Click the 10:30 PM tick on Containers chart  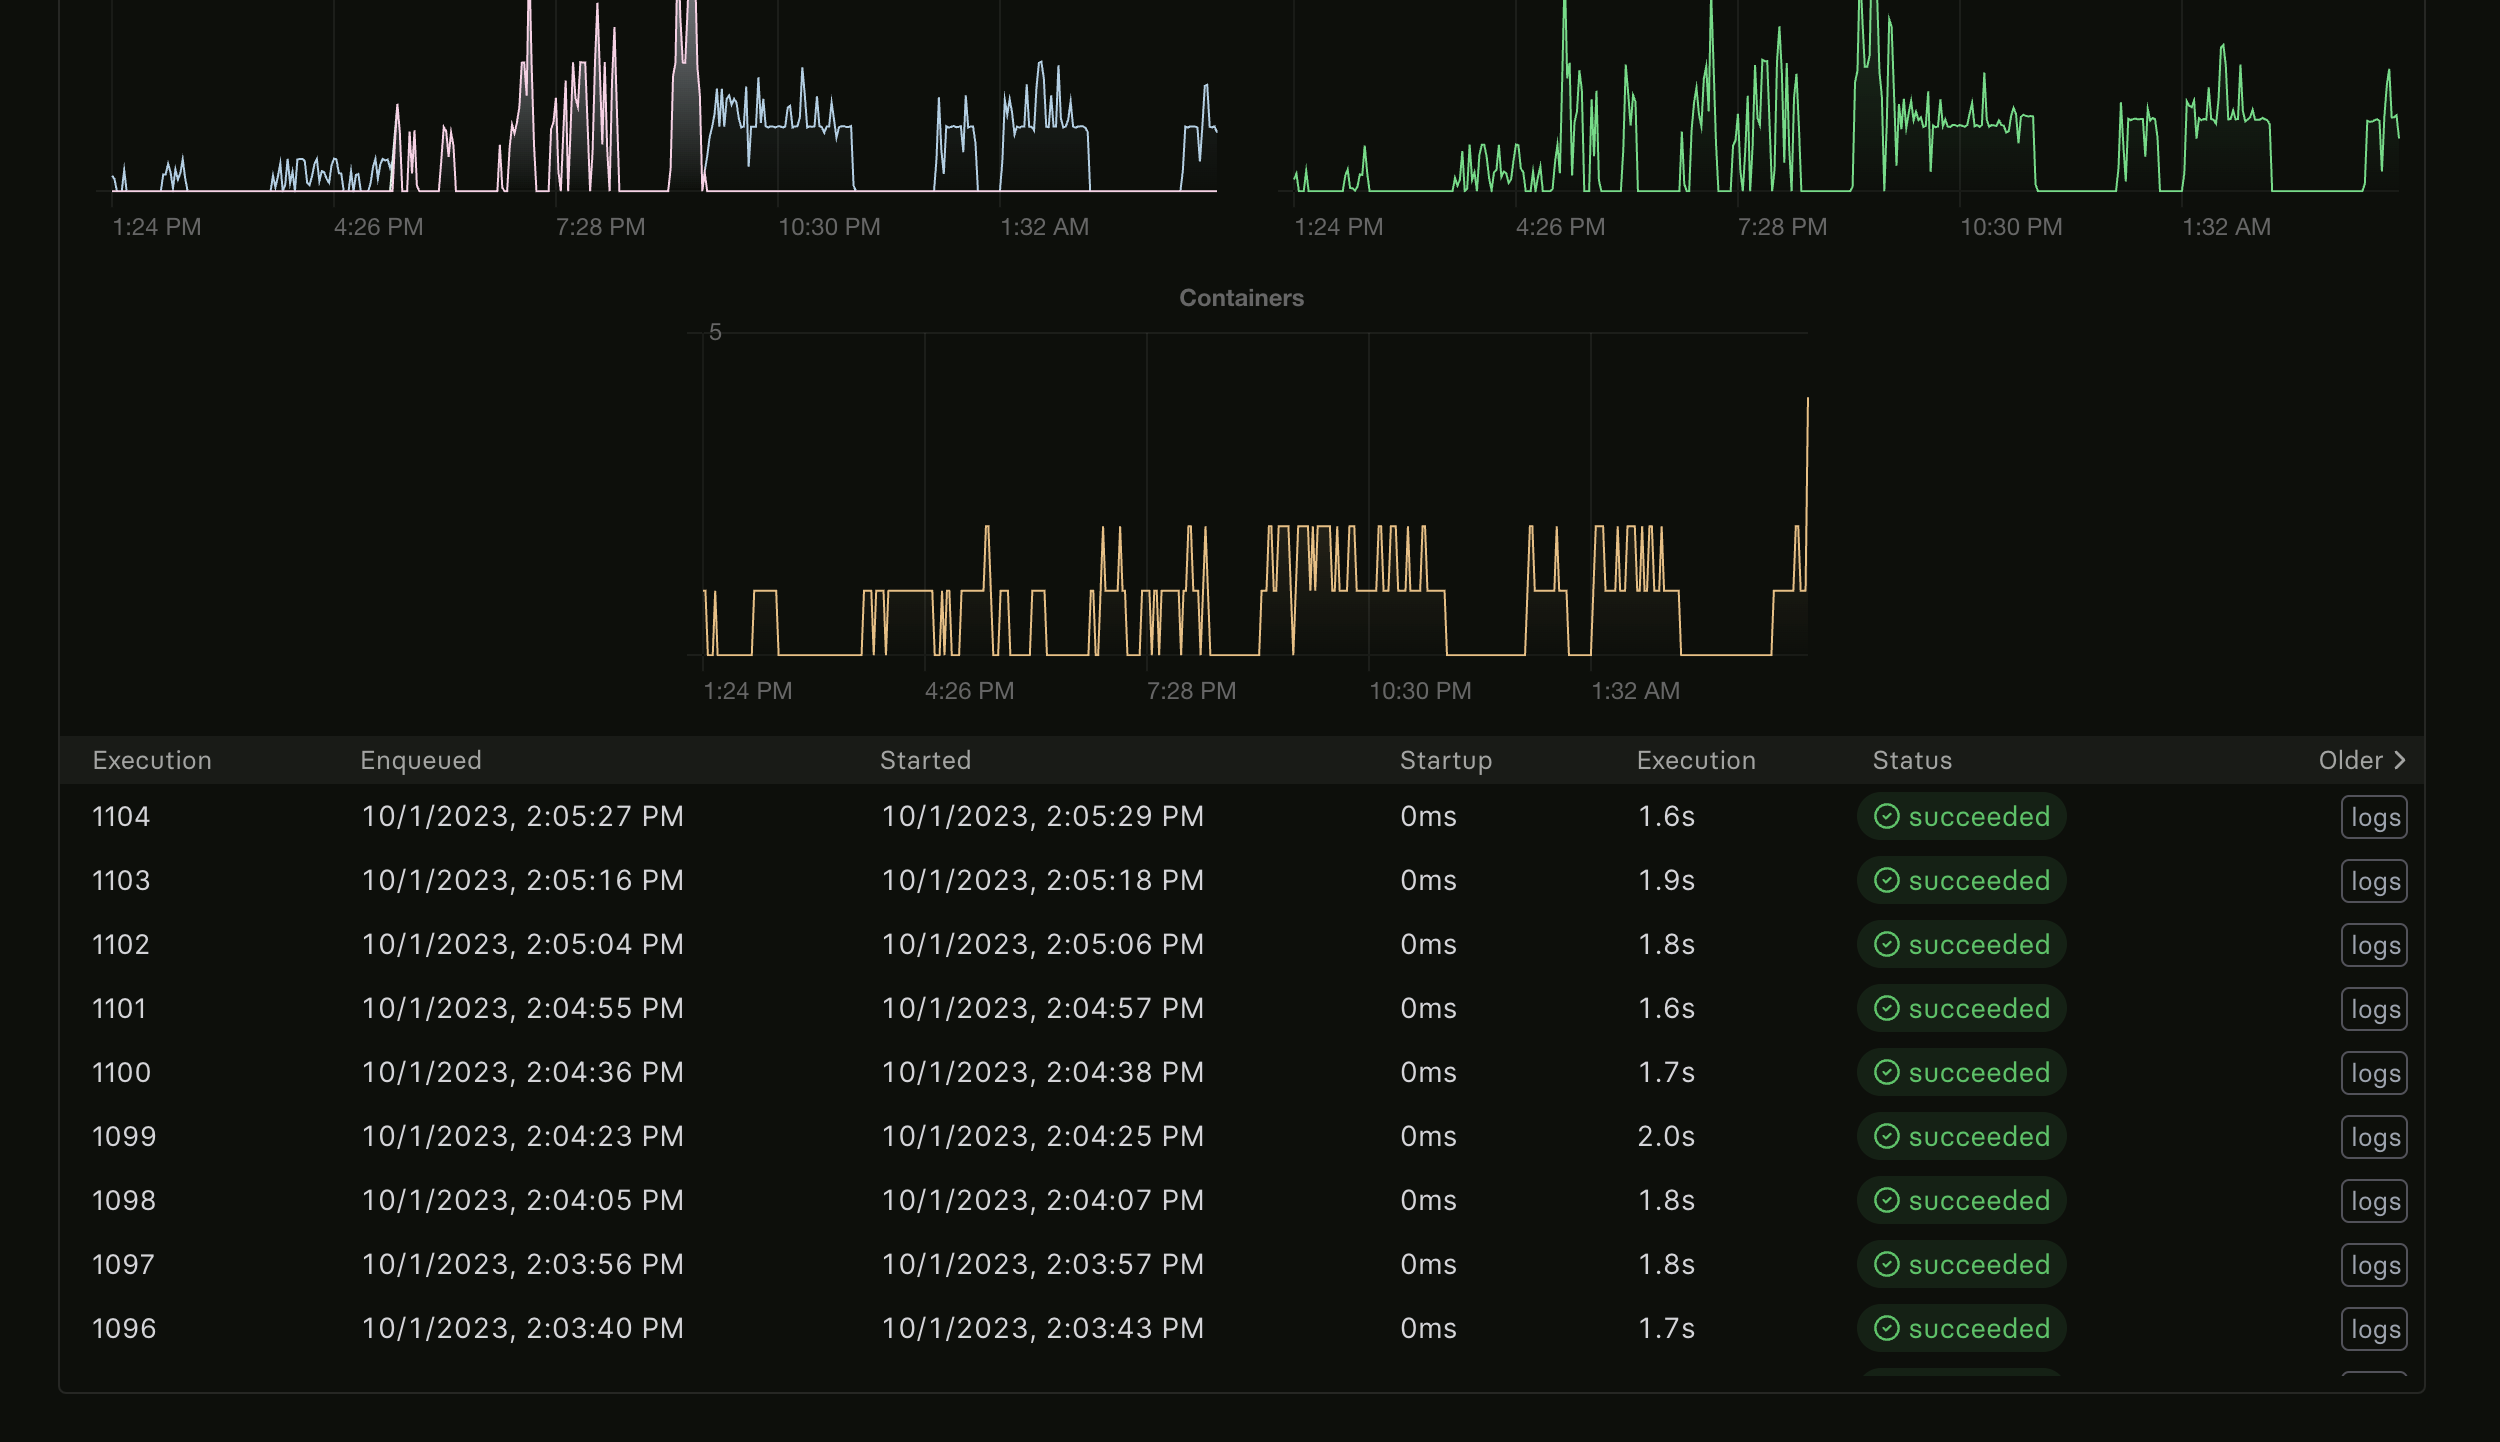coord(1419,690)
